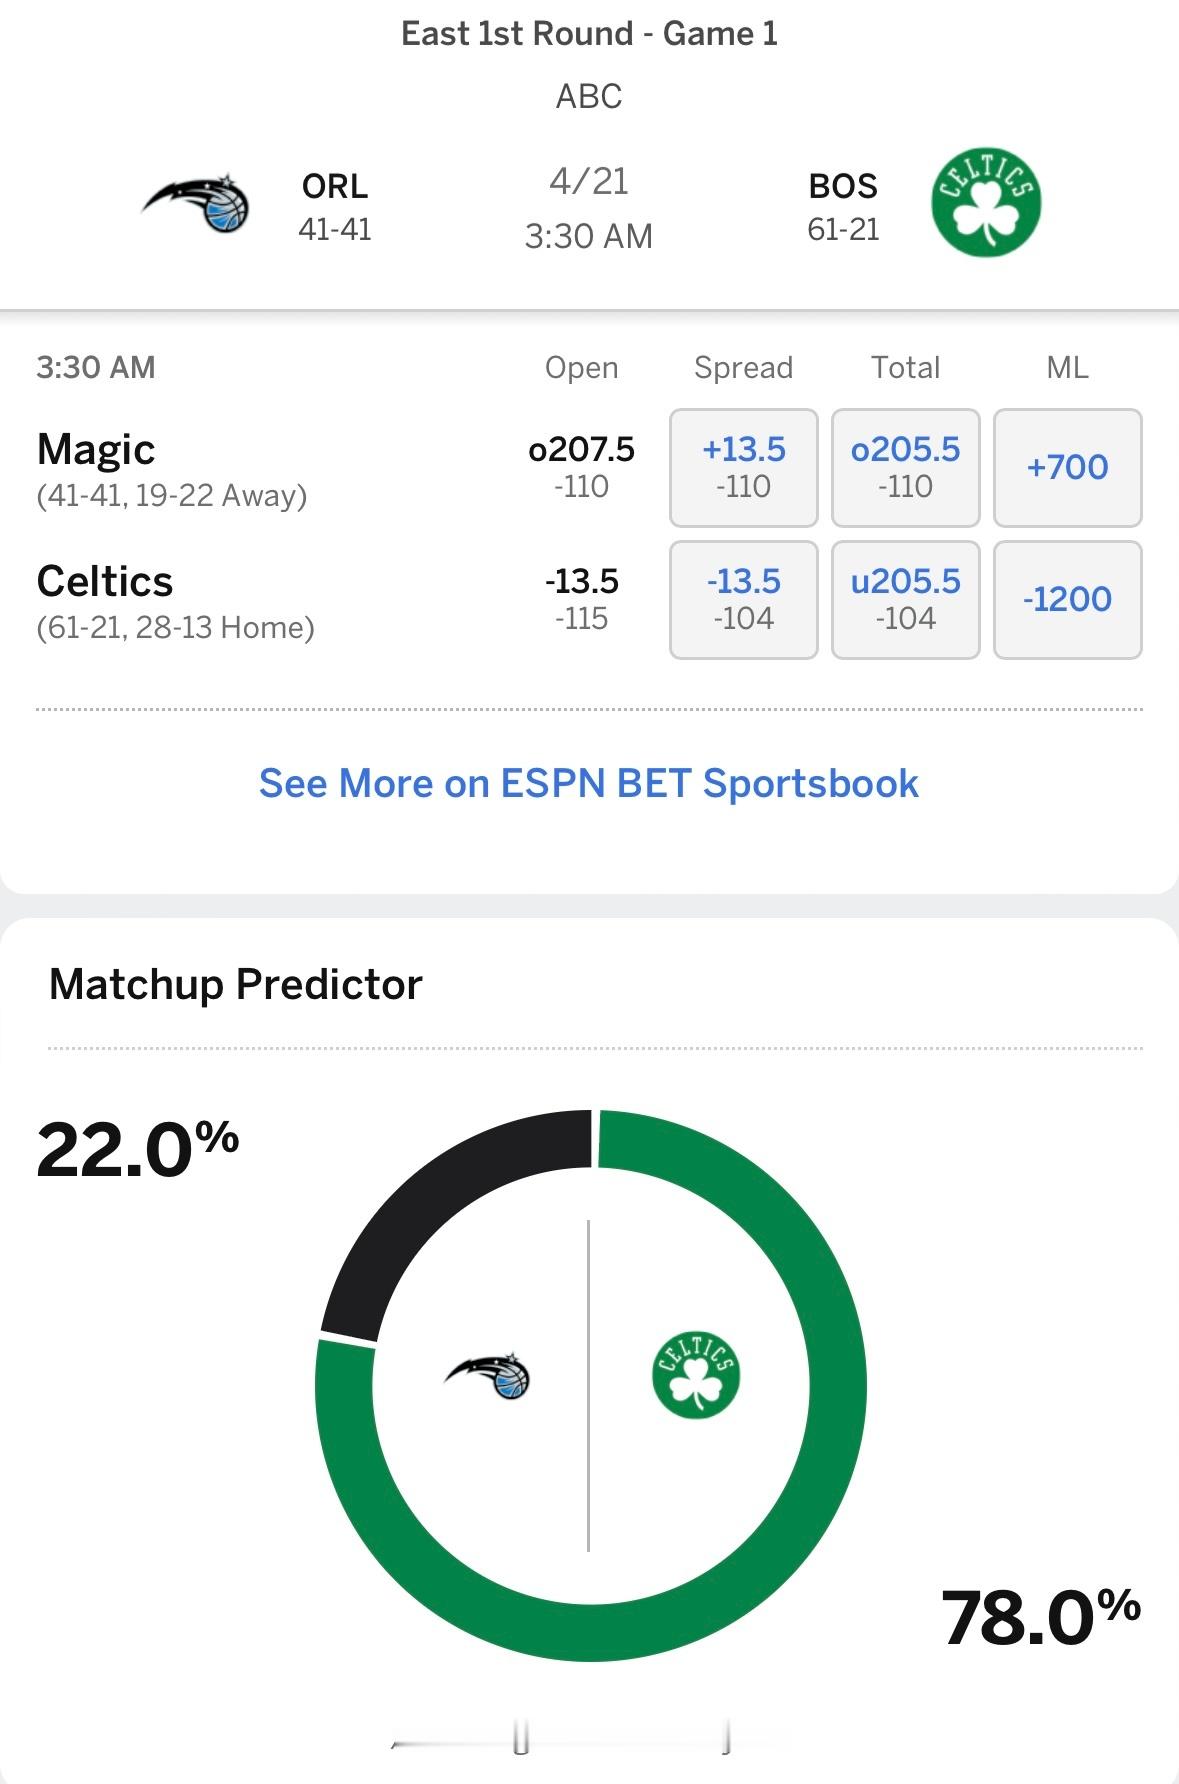Tap Magic logo inside predictor donut
The width and height of the screenshot is (1179, 1784).
pos(487,1377)
